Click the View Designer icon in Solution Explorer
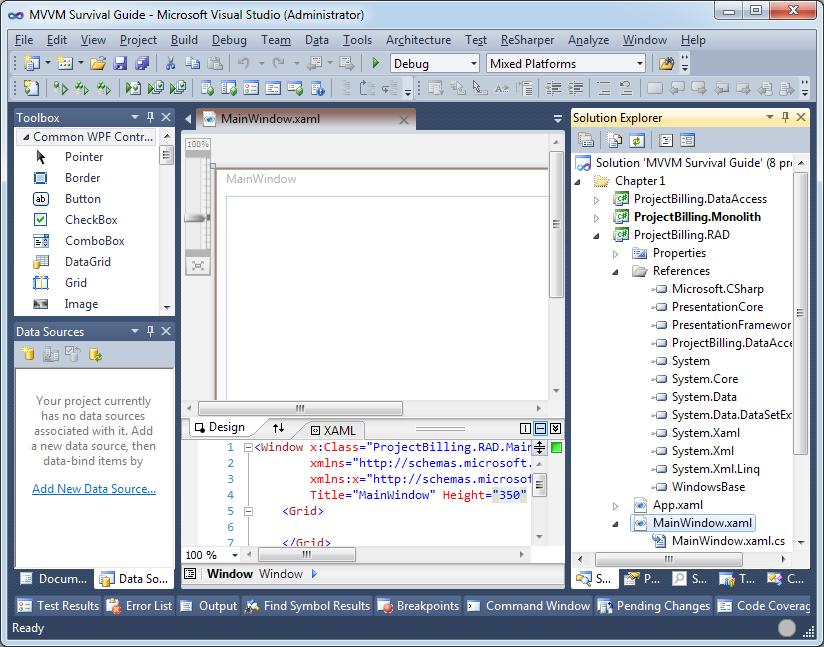The height and width of the screenshot is (647, 824). pyautogui.click(x=687, y=140)
